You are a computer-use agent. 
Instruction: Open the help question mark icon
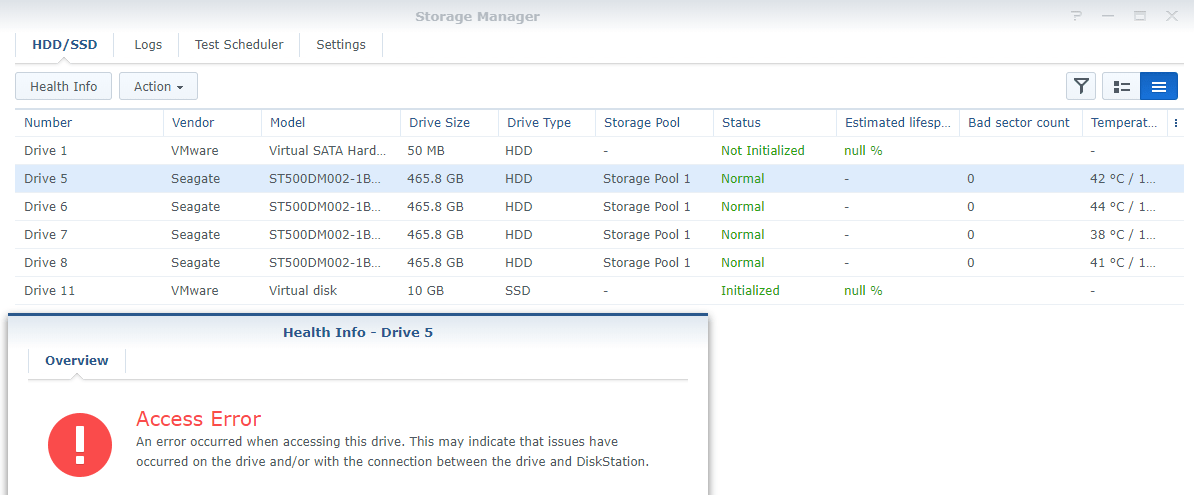coord(1076,16)
